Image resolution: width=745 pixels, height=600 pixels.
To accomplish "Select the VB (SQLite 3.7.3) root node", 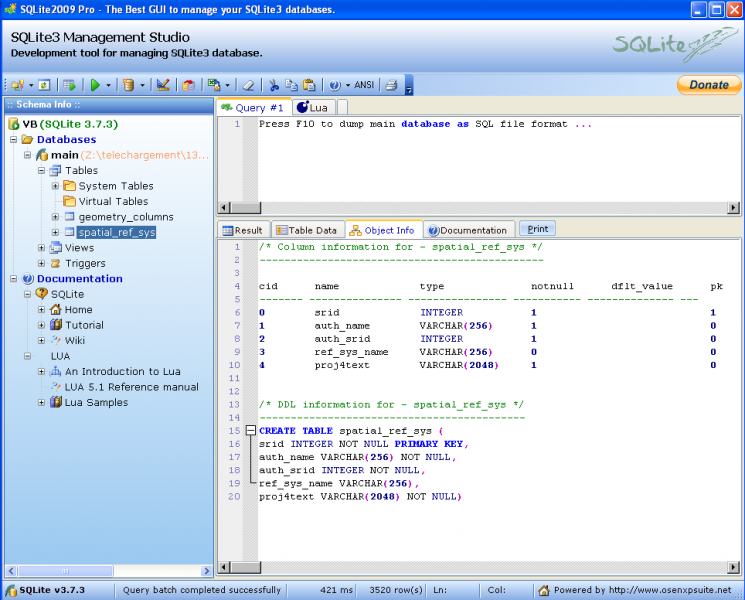I will click(x=70, y=124).
